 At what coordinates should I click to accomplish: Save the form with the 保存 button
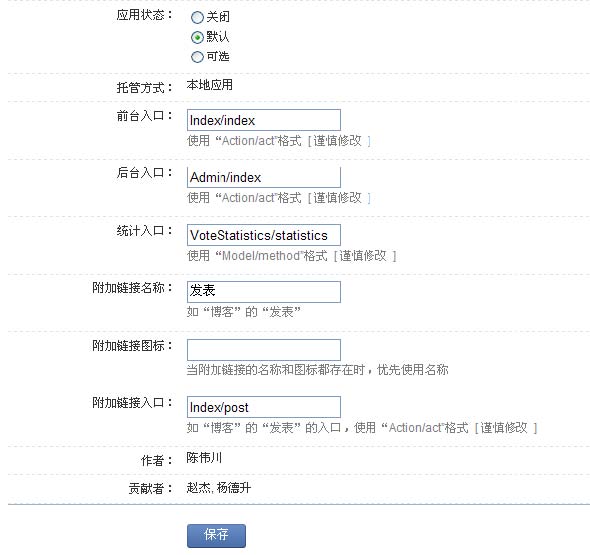coord(216,536)
